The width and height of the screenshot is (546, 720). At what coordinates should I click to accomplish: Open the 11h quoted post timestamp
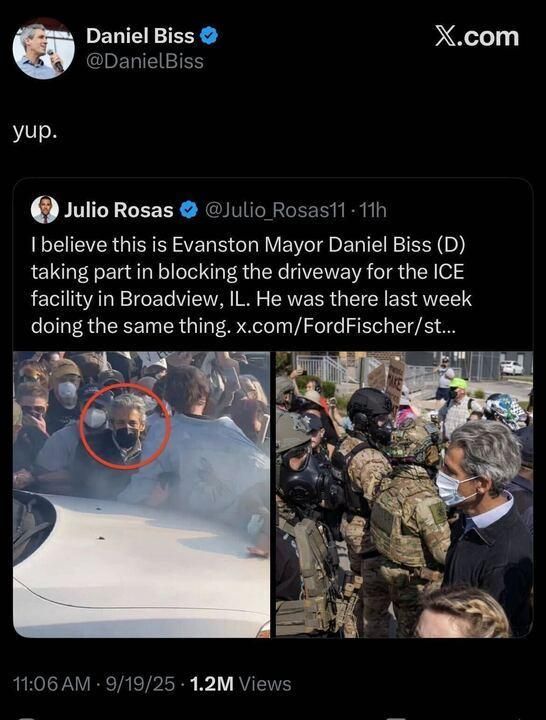click(372, 210)
